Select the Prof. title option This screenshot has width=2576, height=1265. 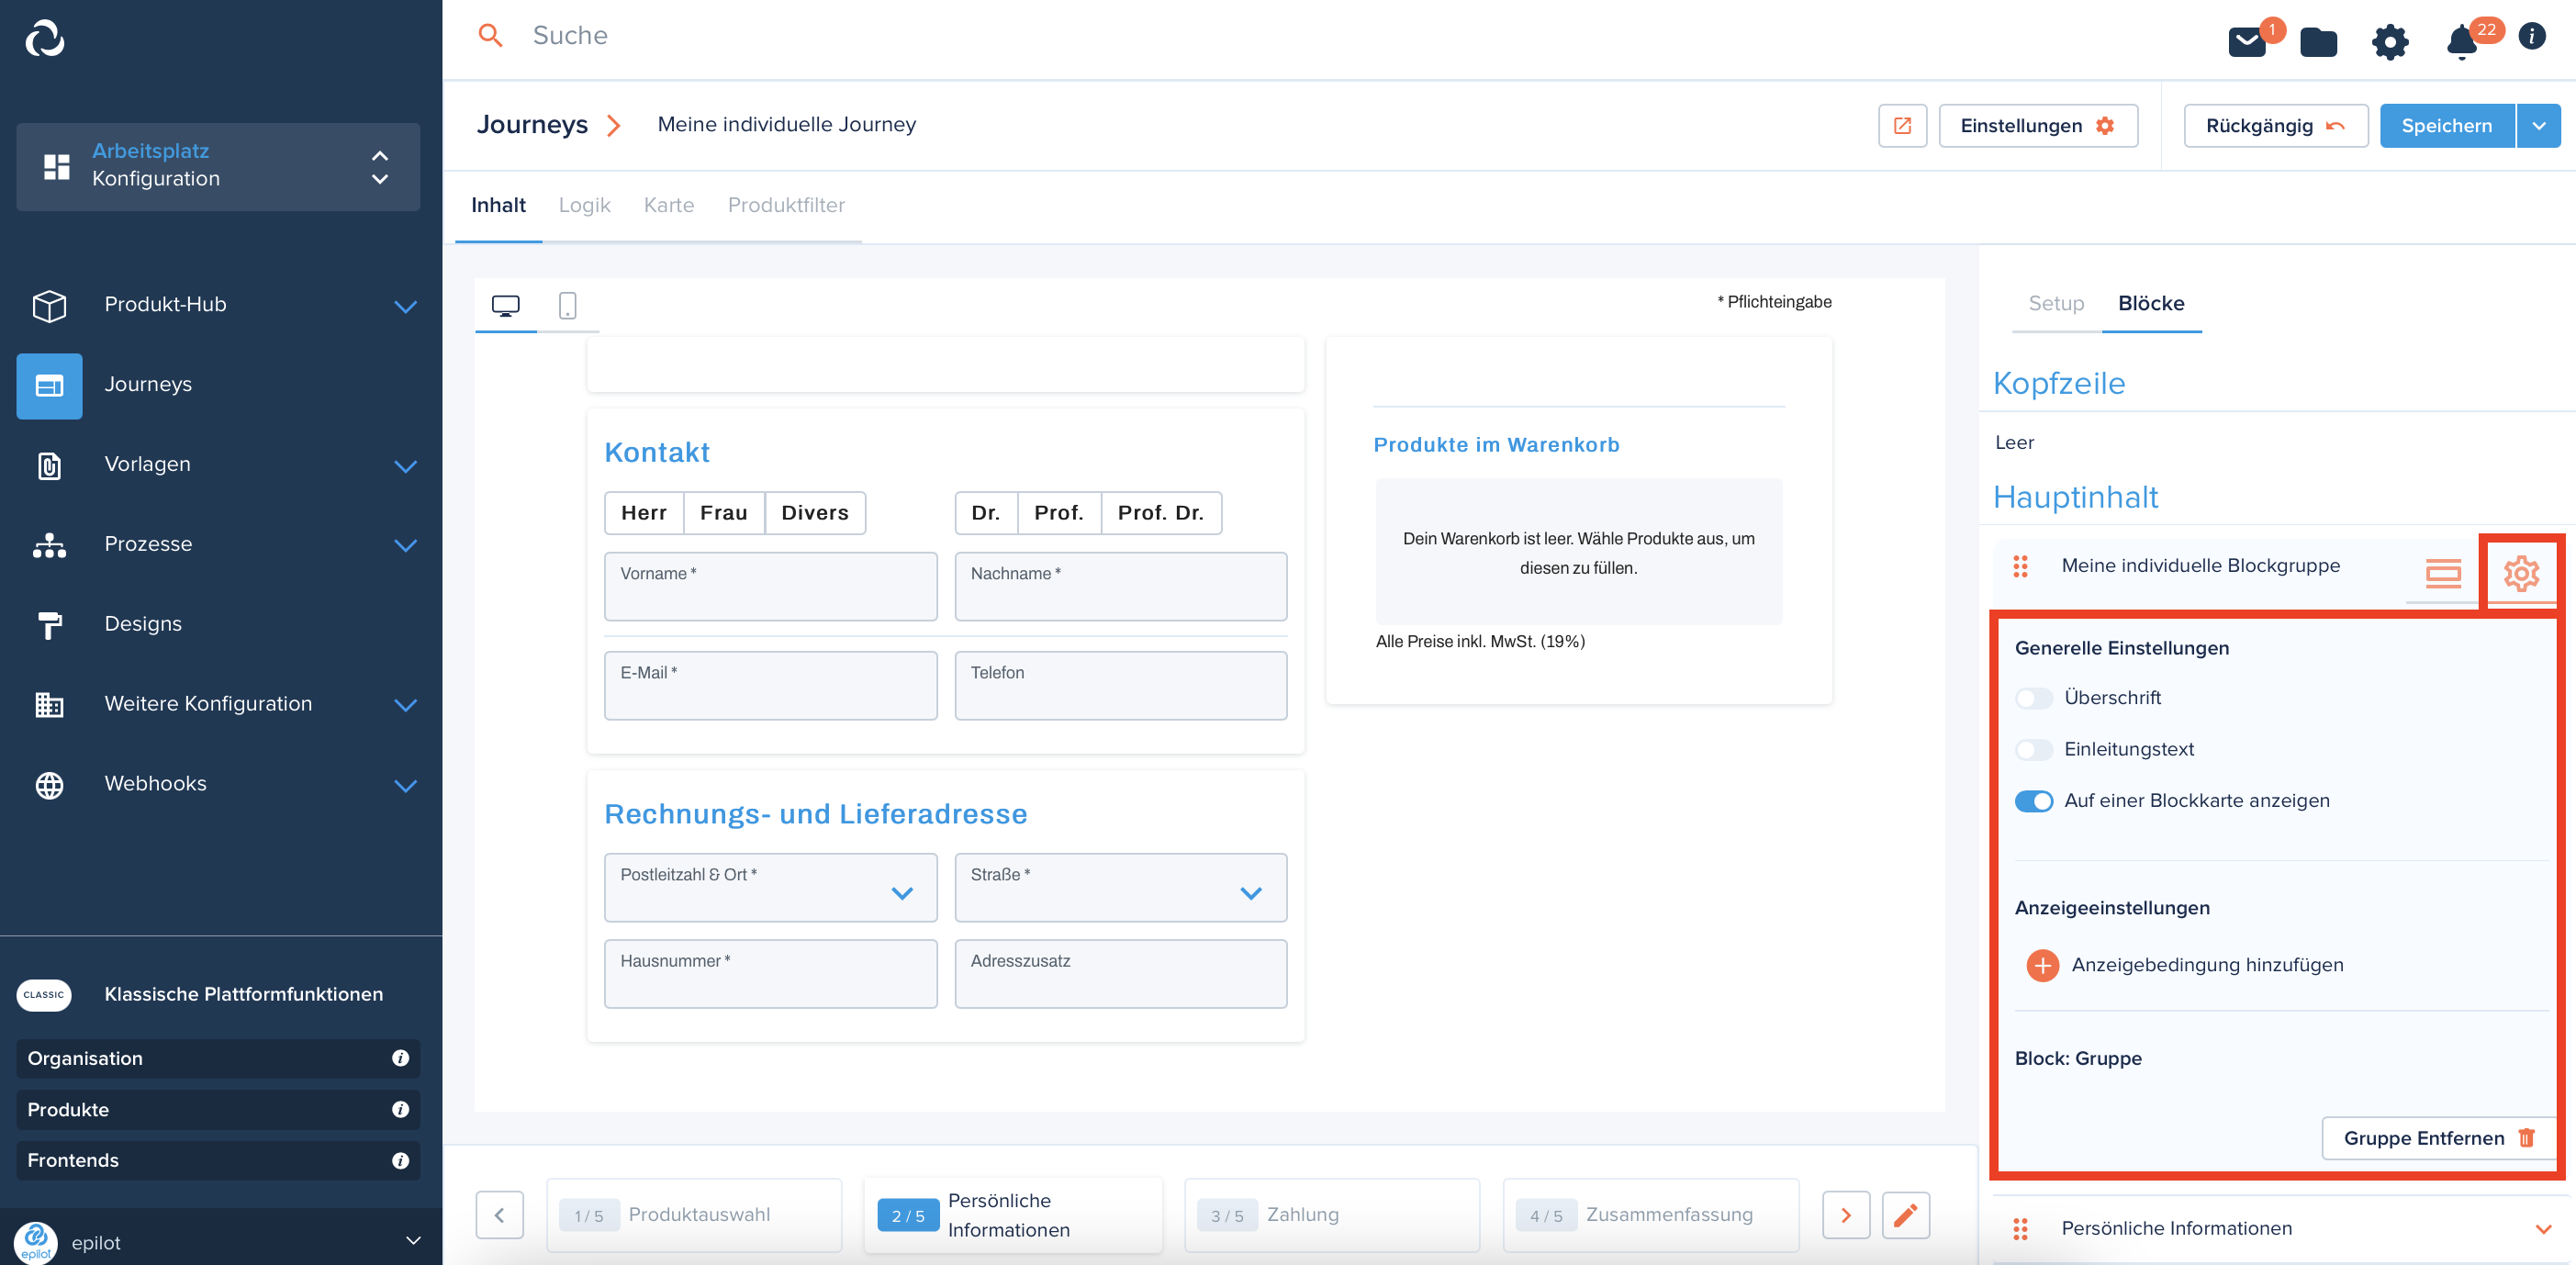pyautogui.click(x=1059, y=513)
